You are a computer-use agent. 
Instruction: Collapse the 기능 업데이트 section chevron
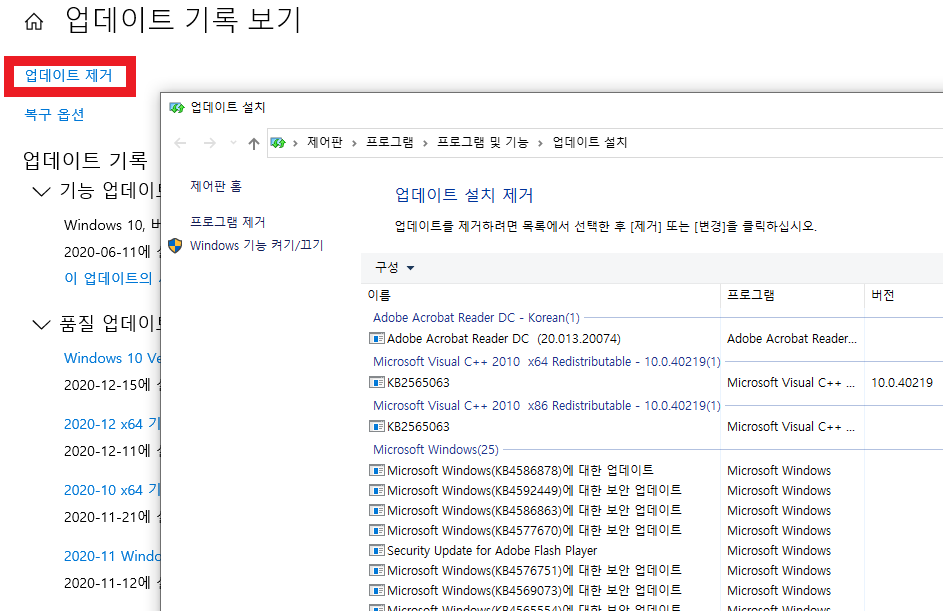click(41, 192)
